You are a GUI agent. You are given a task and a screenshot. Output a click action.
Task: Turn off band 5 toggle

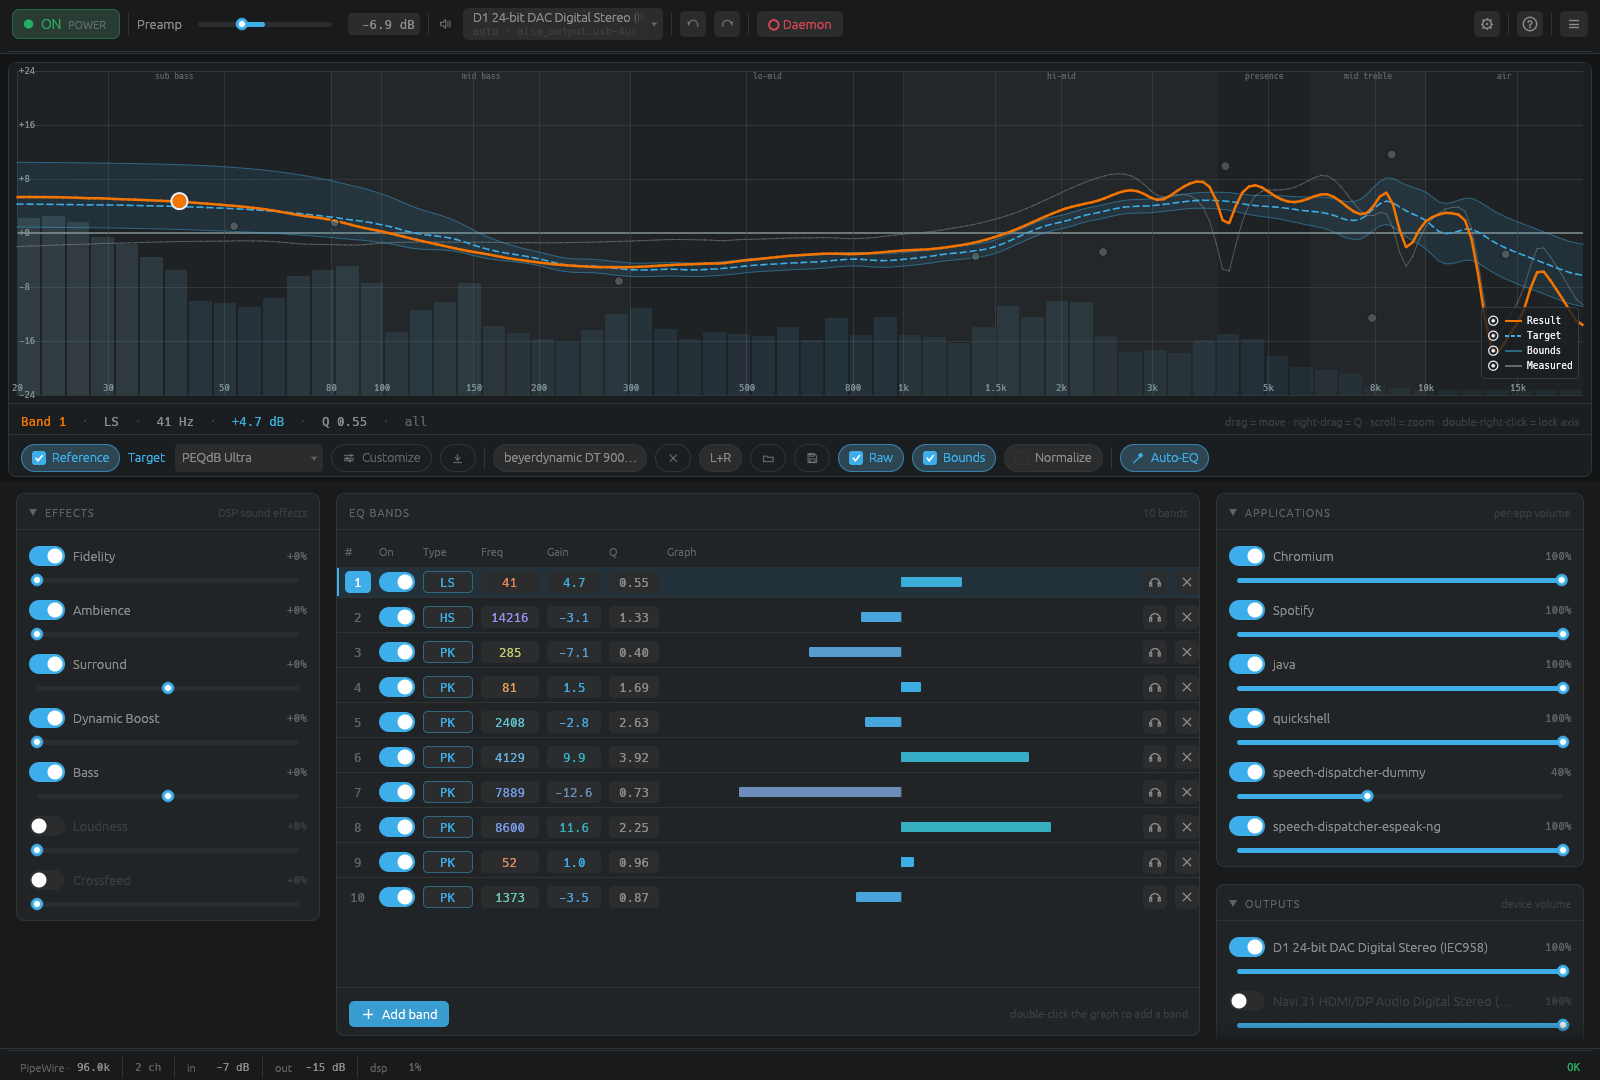click(397, 722)
